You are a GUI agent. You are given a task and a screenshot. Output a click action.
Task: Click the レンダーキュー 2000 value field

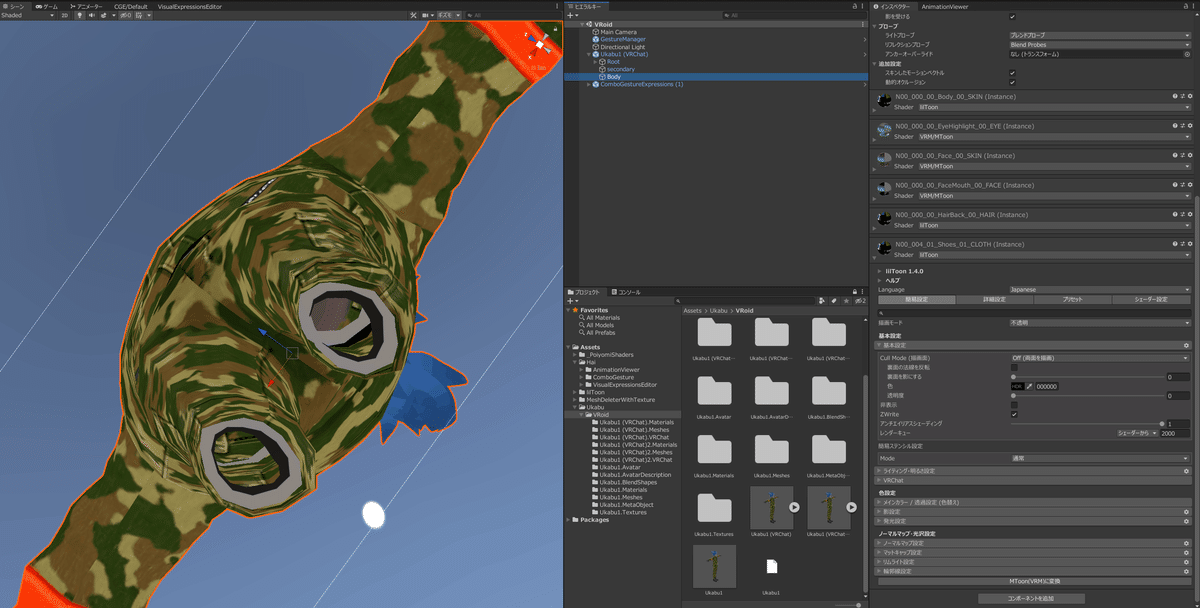[1176, 433]
